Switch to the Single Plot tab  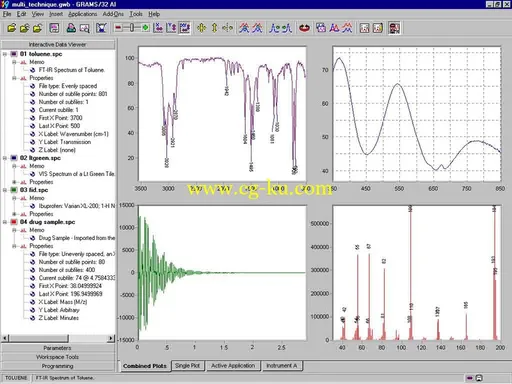pos(187,366)
